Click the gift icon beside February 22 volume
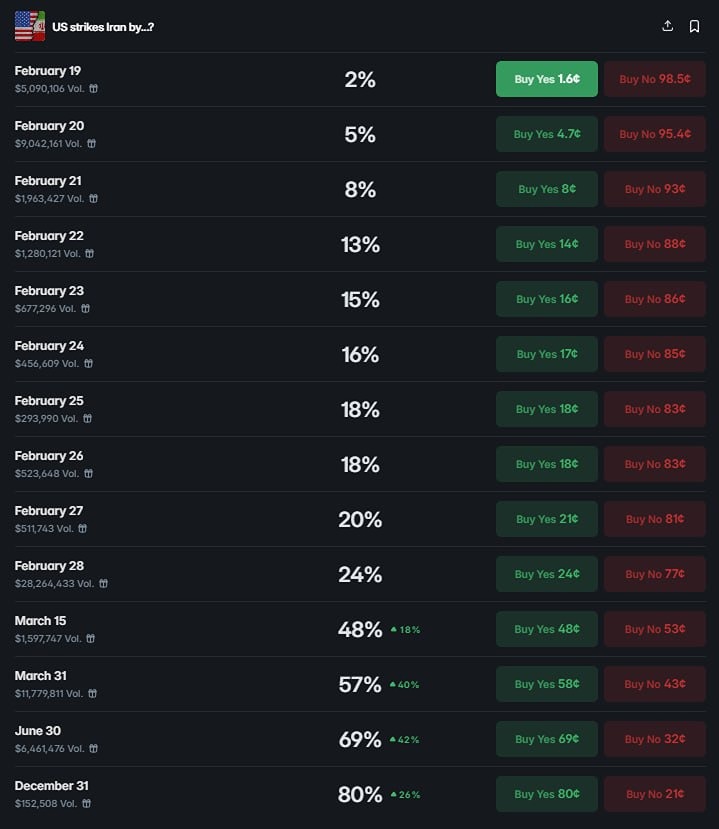 point(88,253)
